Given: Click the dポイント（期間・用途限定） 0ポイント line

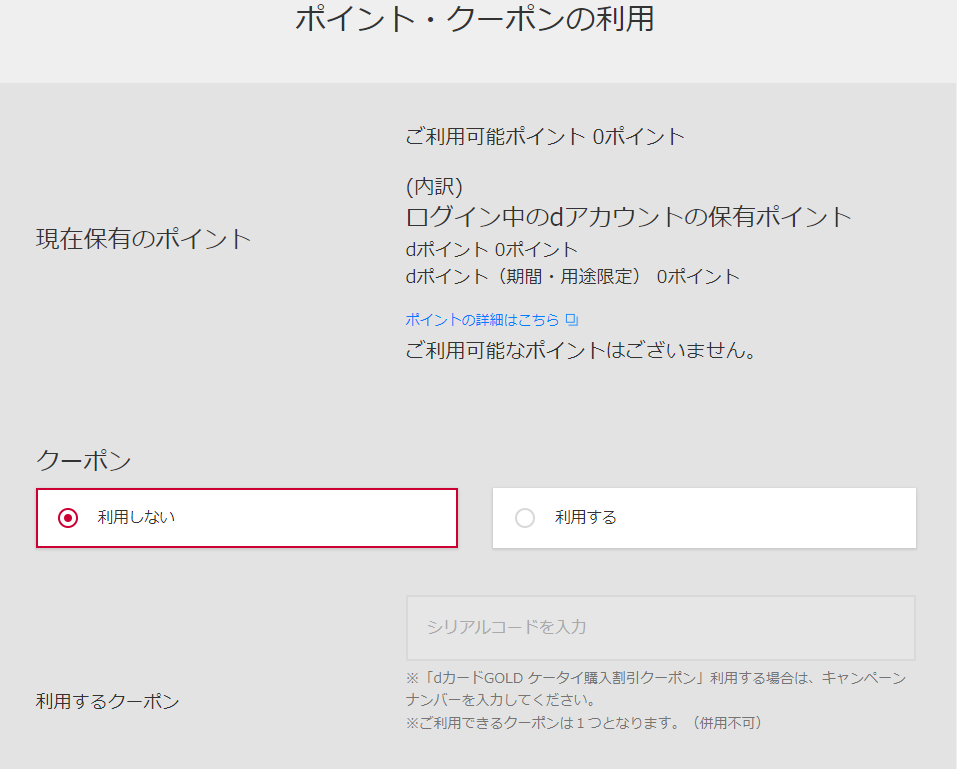Looking at the screenshot, I should click(572, 276).
